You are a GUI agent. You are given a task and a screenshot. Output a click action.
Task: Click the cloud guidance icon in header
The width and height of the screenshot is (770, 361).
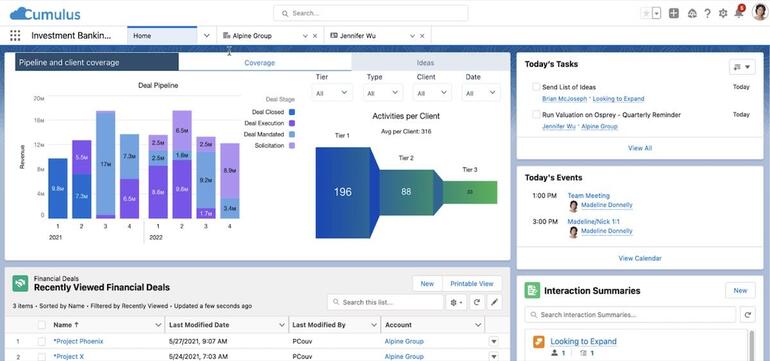[691, 14]
